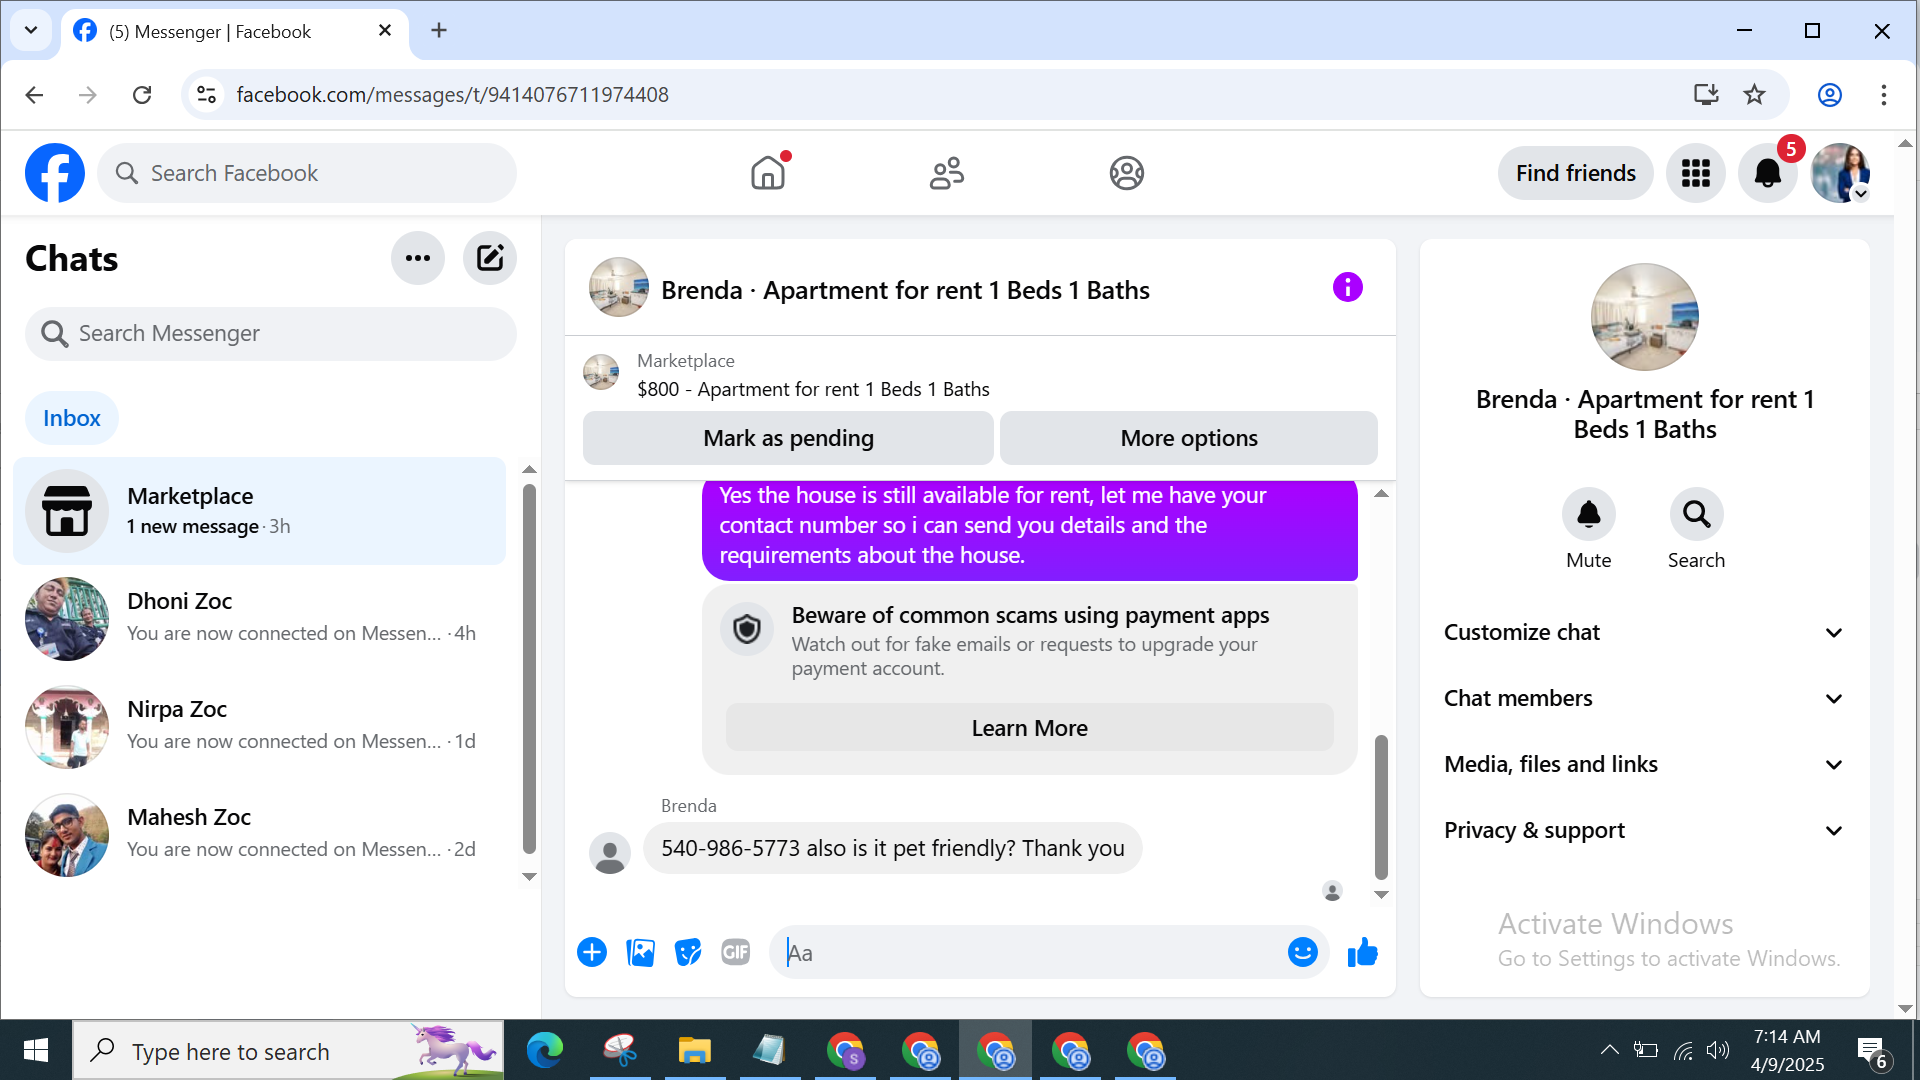This screenshot has width=1920, height=1080.
Task: Launch Microsoft Edge from taskbar
Action: click(545, 1050)
